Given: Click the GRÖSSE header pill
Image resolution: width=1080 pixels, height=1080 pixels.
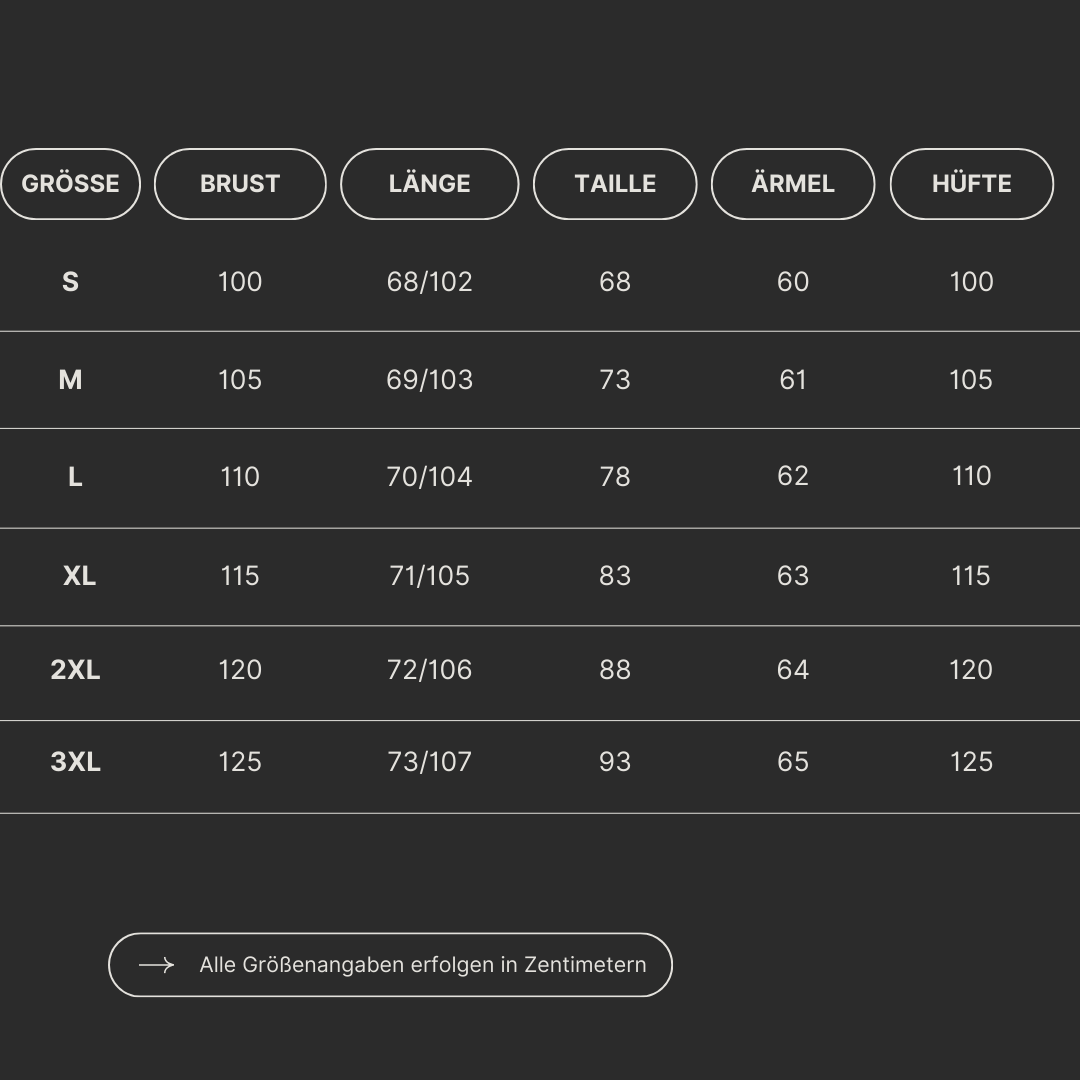Looking at the screenshot, I should [70, 184].
